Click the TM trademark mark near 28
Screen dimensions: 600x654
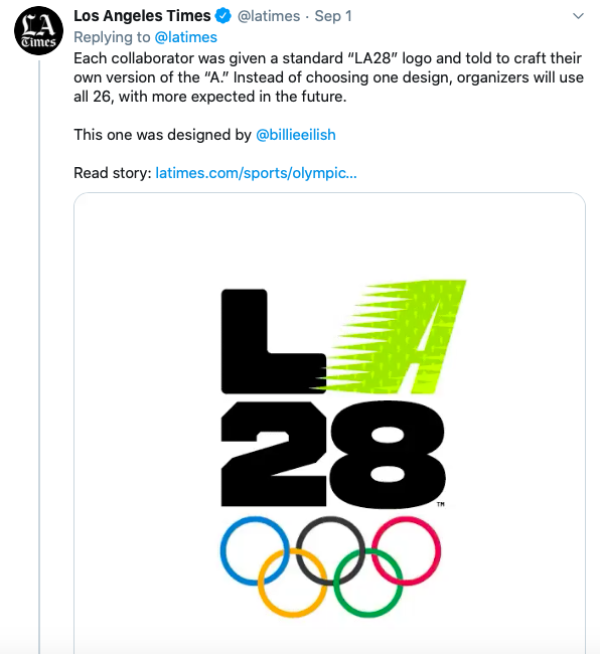pos(441,504)
